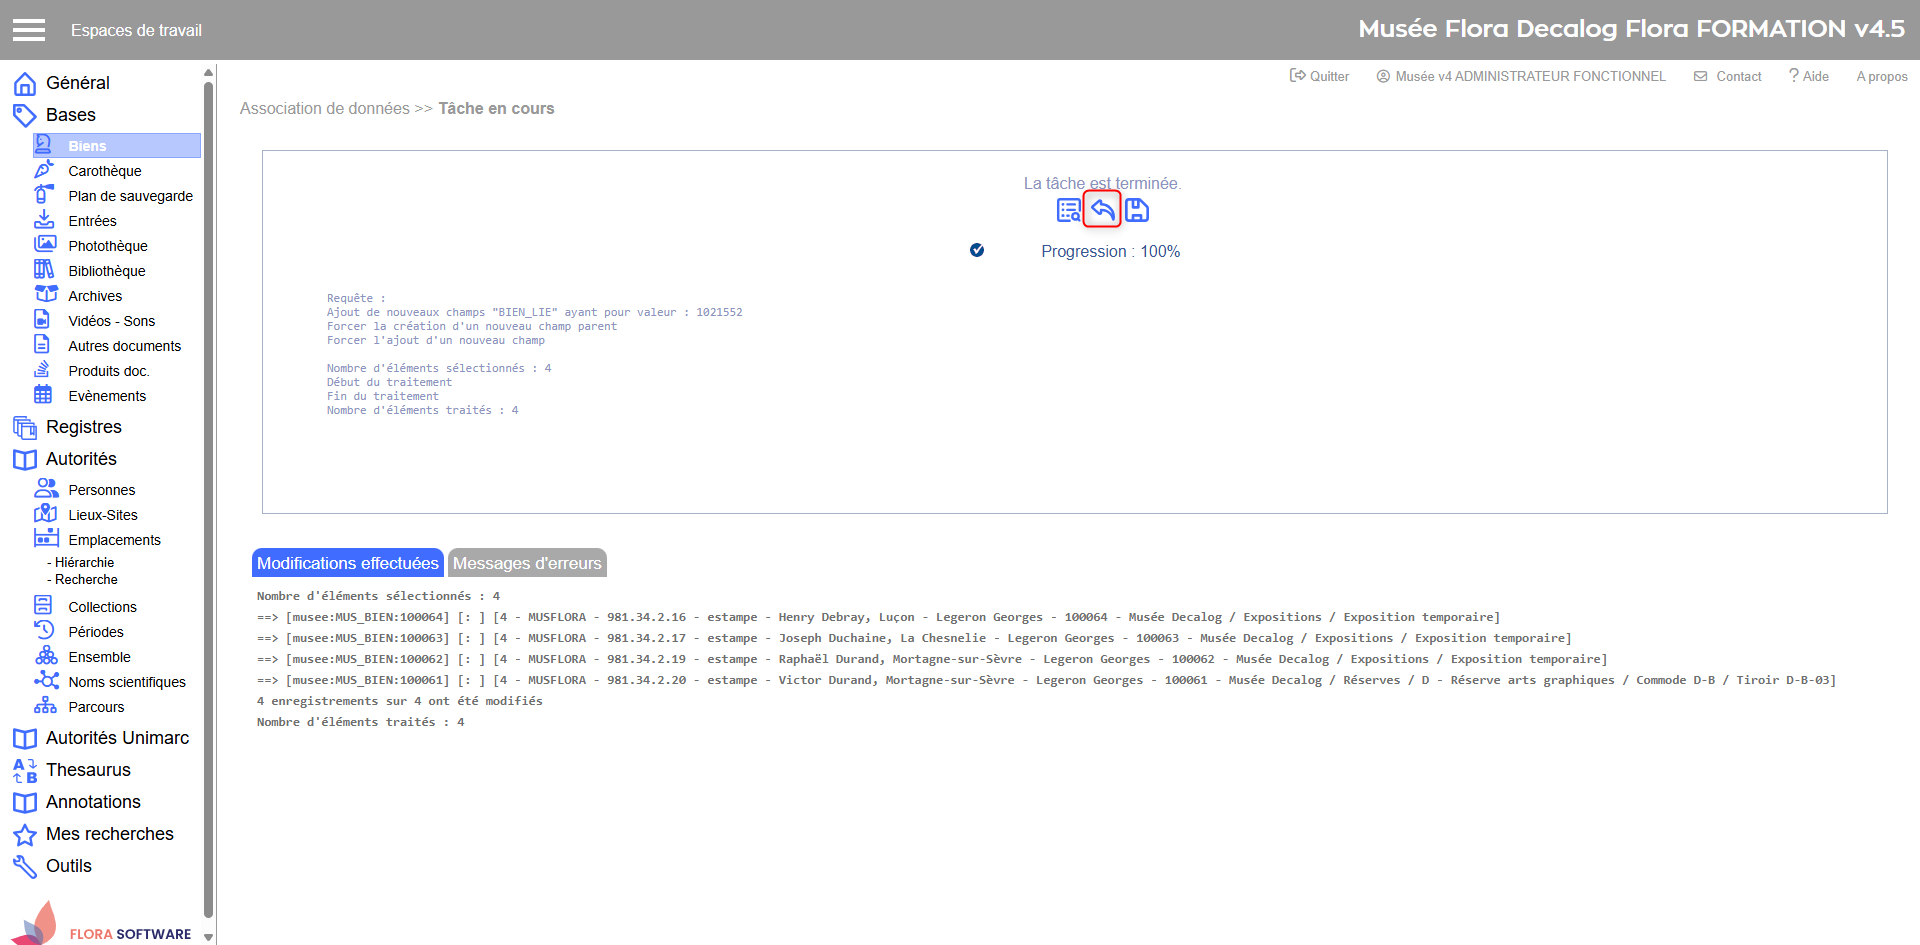Screen dimensions: 1920x945
Task: Open the Aide help link
Action: click(1809, 76)
